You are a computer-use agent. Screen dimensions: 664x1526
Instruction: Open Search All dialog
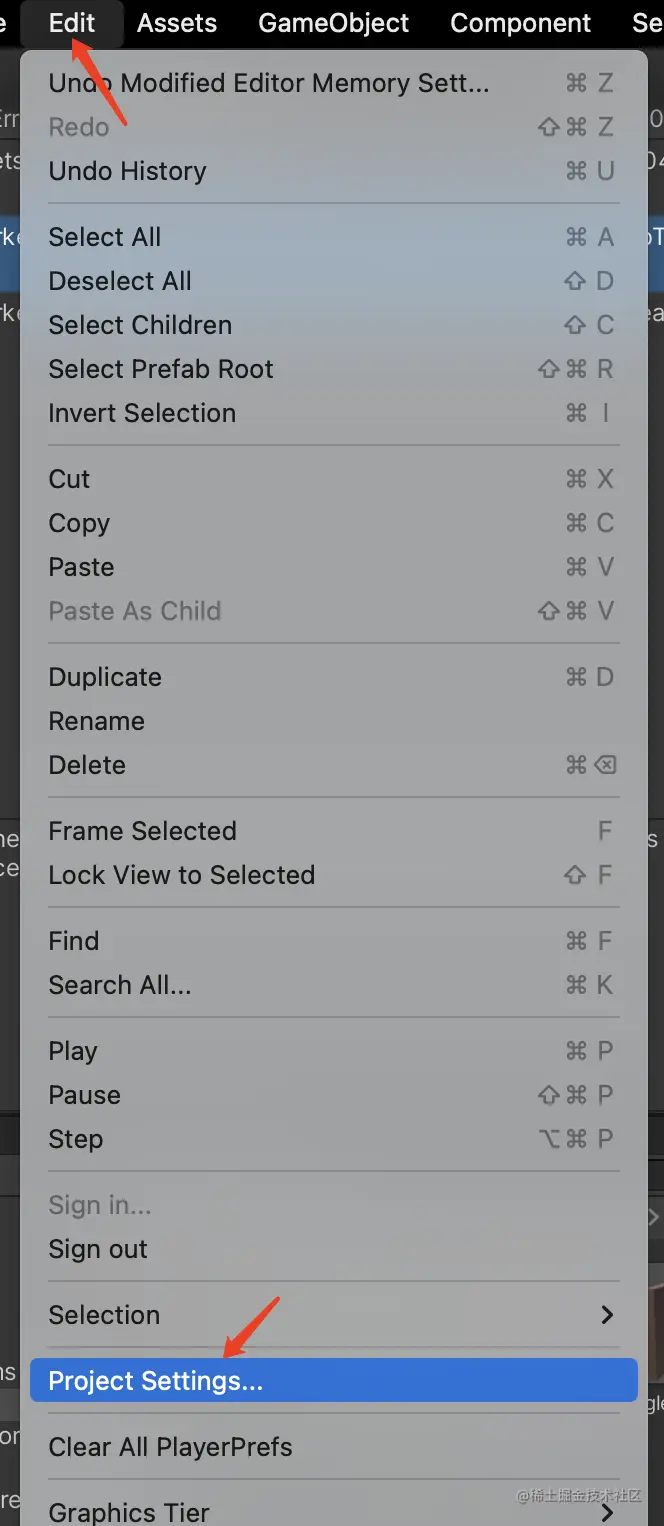[x=120, y=985]
